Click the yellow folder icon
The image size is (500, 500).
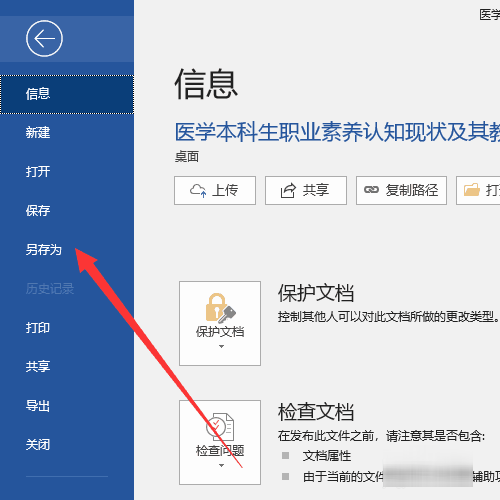point(472,190)
